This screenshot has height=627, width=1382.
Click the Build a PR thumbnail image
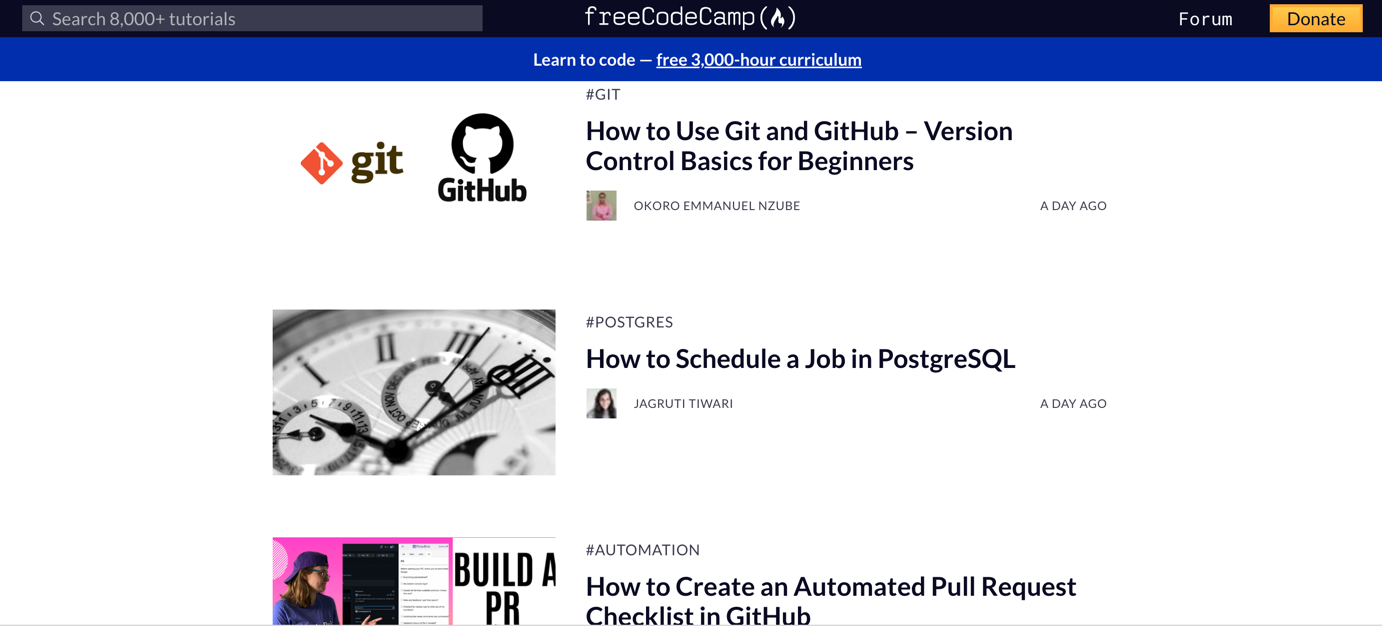[414, 582]
